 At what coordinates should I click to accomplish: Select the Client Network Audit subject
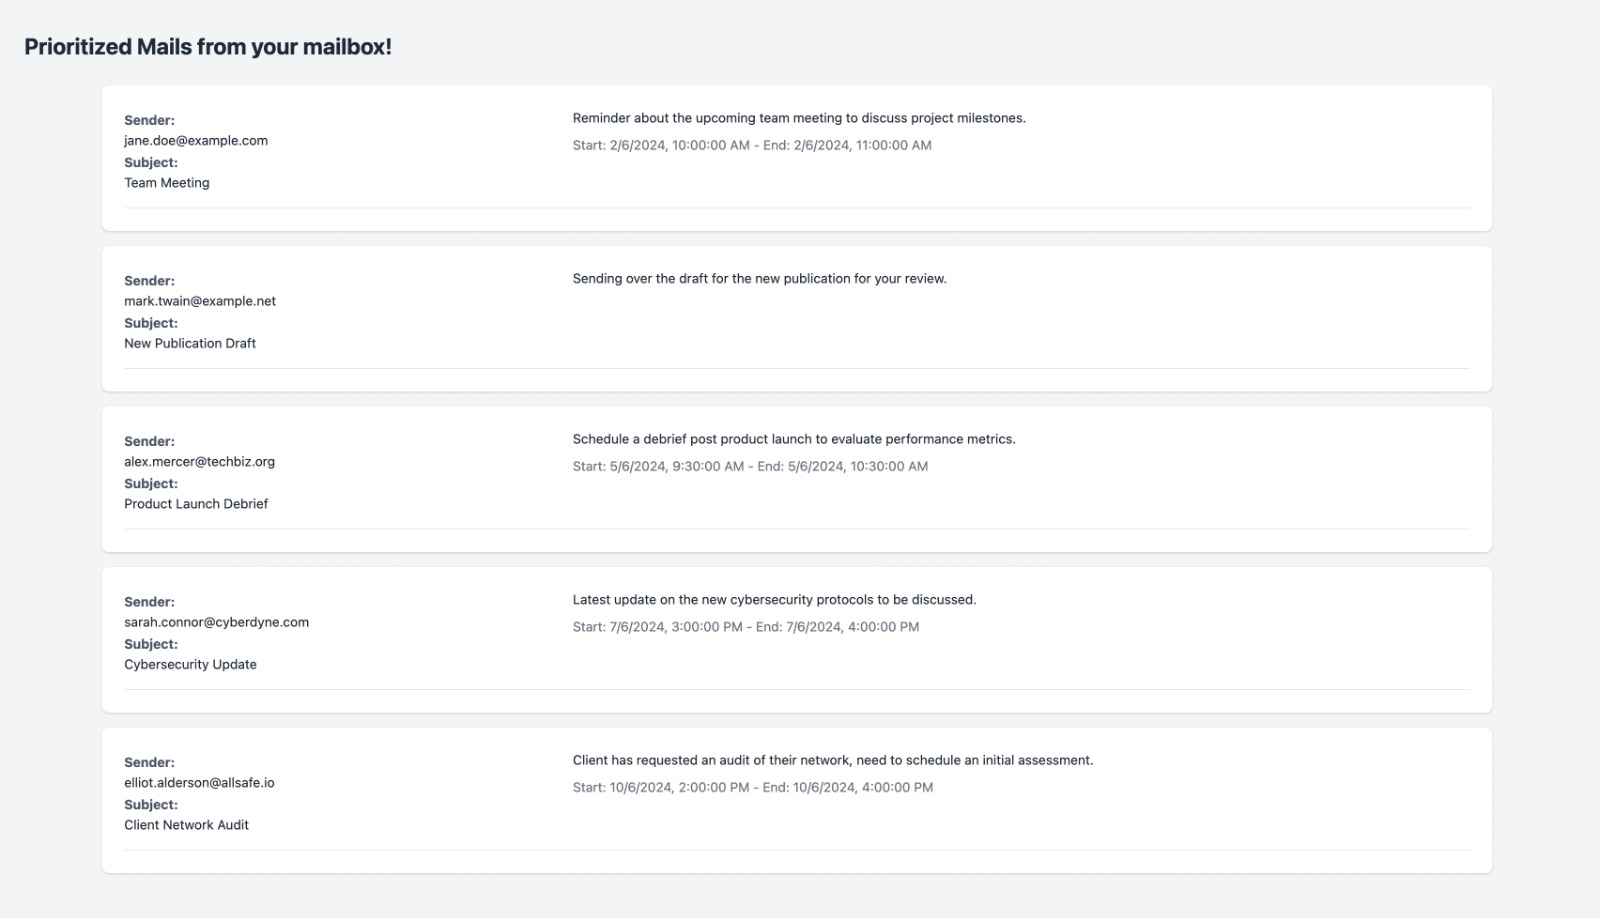click(186, 825)
